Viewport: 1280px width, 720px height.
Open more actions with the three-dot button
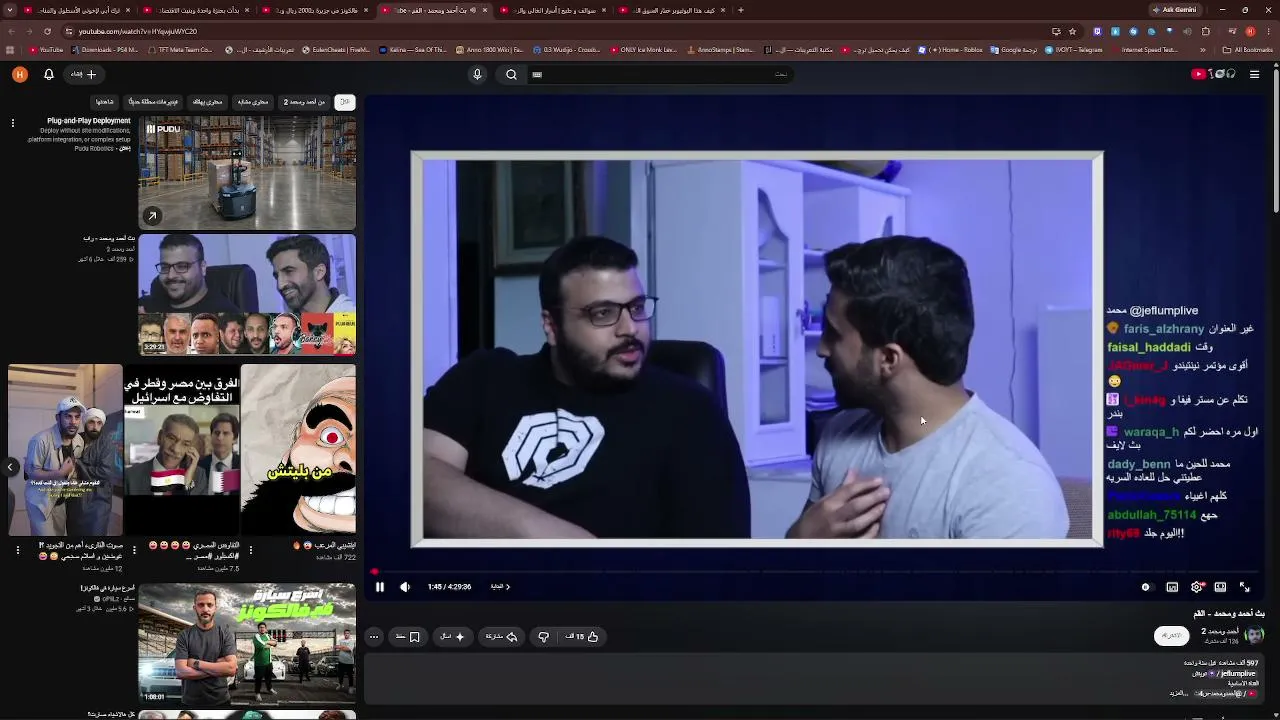coord(374,636)
